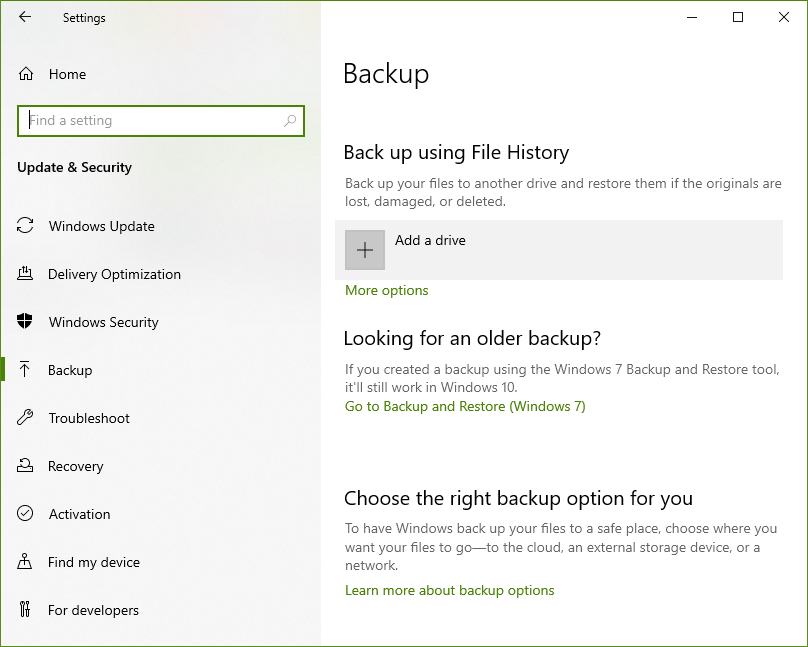This screenshot has height=647, width=808.
Task: Select Windows Update in the sidebar
Action: (x=102, y=226)
